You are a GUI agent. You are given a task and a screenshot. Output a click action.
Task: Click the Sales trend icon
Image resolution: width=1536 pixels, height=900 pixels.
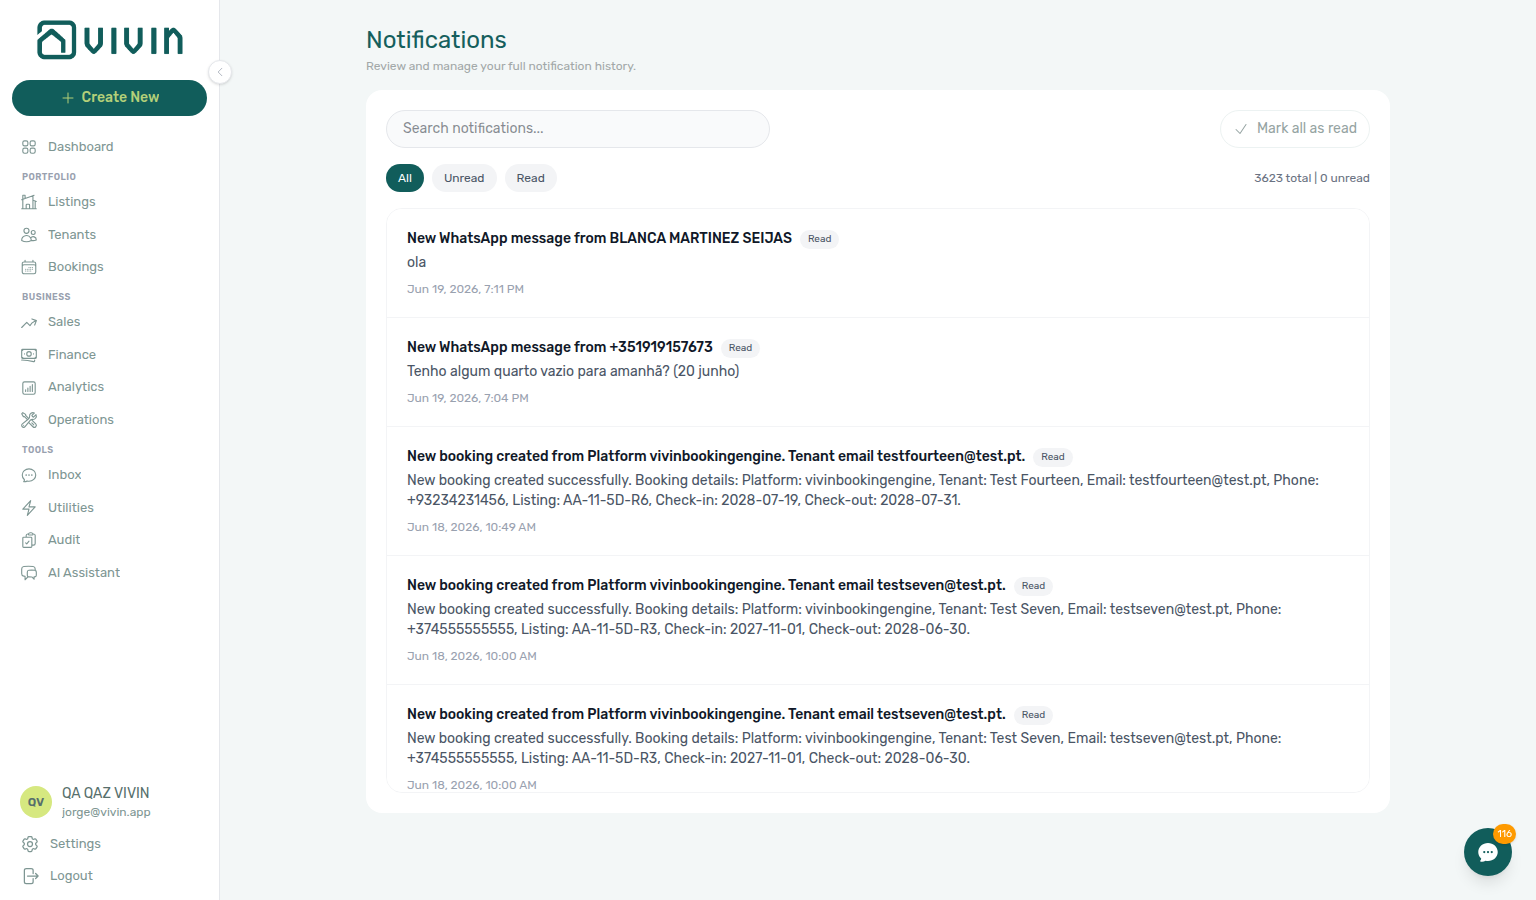click(29, 322)
